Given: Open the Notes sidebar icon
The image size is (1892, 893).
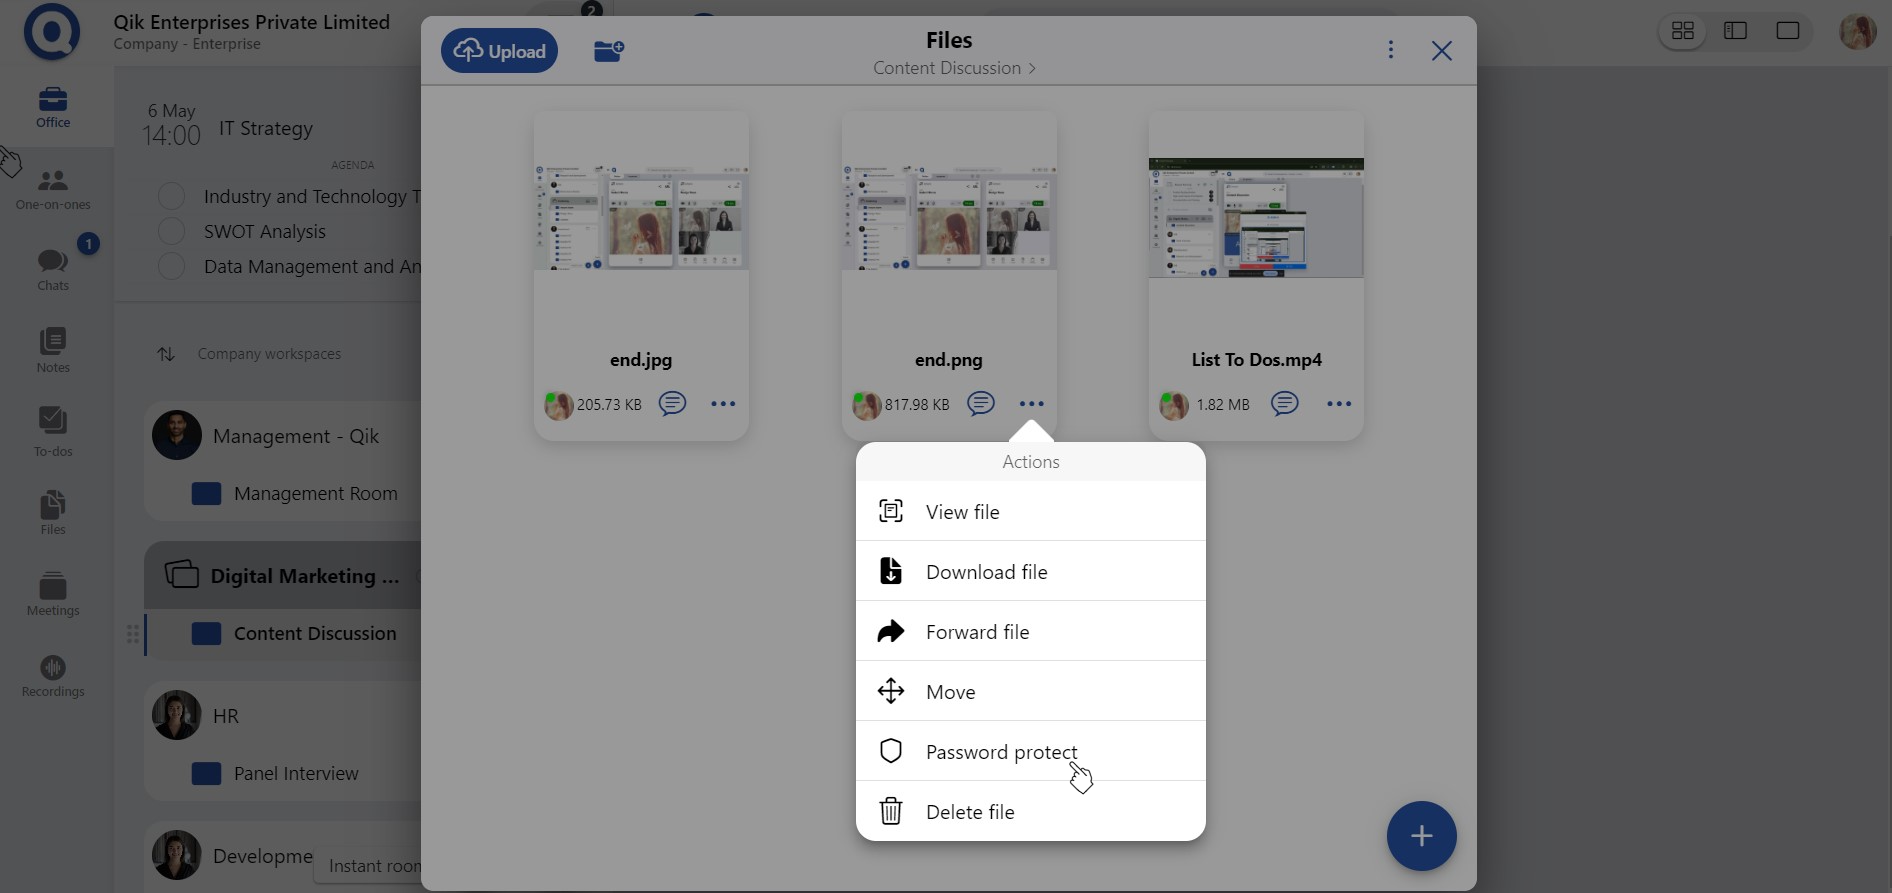Looking at the screenshot, I should coord(53,350).
